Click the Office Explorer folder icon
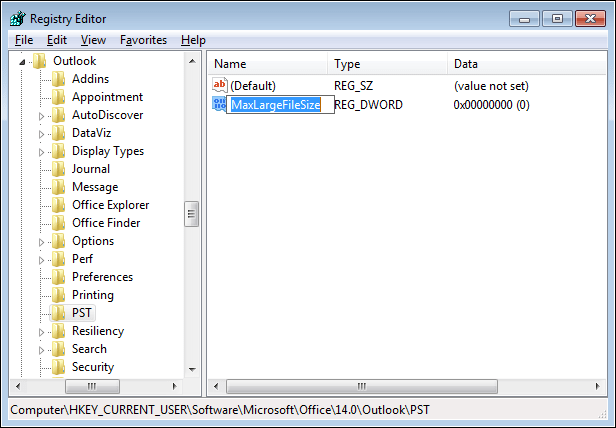This screenshot has height=428, width=616. pos(59,205)
